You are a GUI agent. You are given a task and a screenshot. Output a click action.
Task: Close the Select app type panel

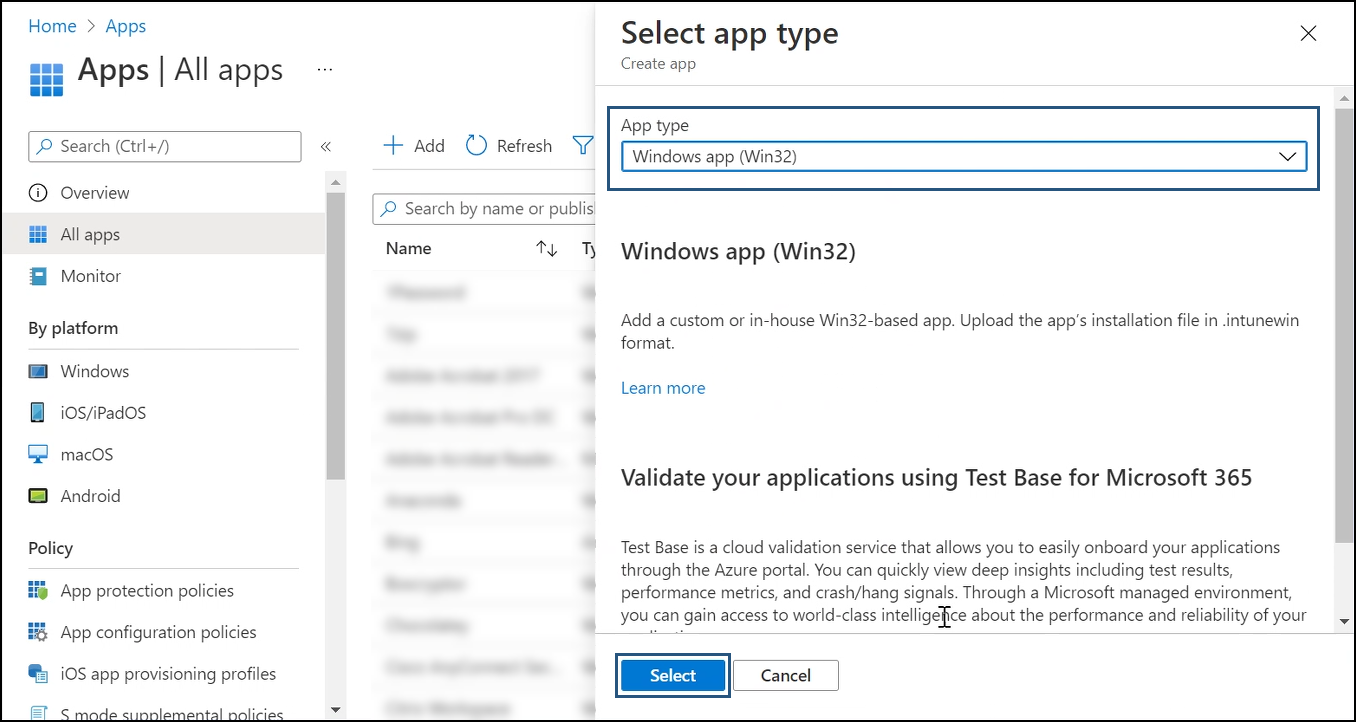tap(1308, 34)
